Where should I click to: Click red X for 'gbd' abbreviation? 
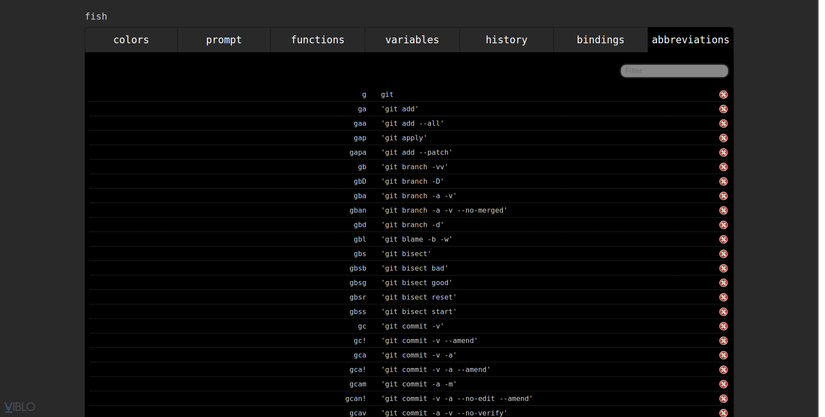723,225
